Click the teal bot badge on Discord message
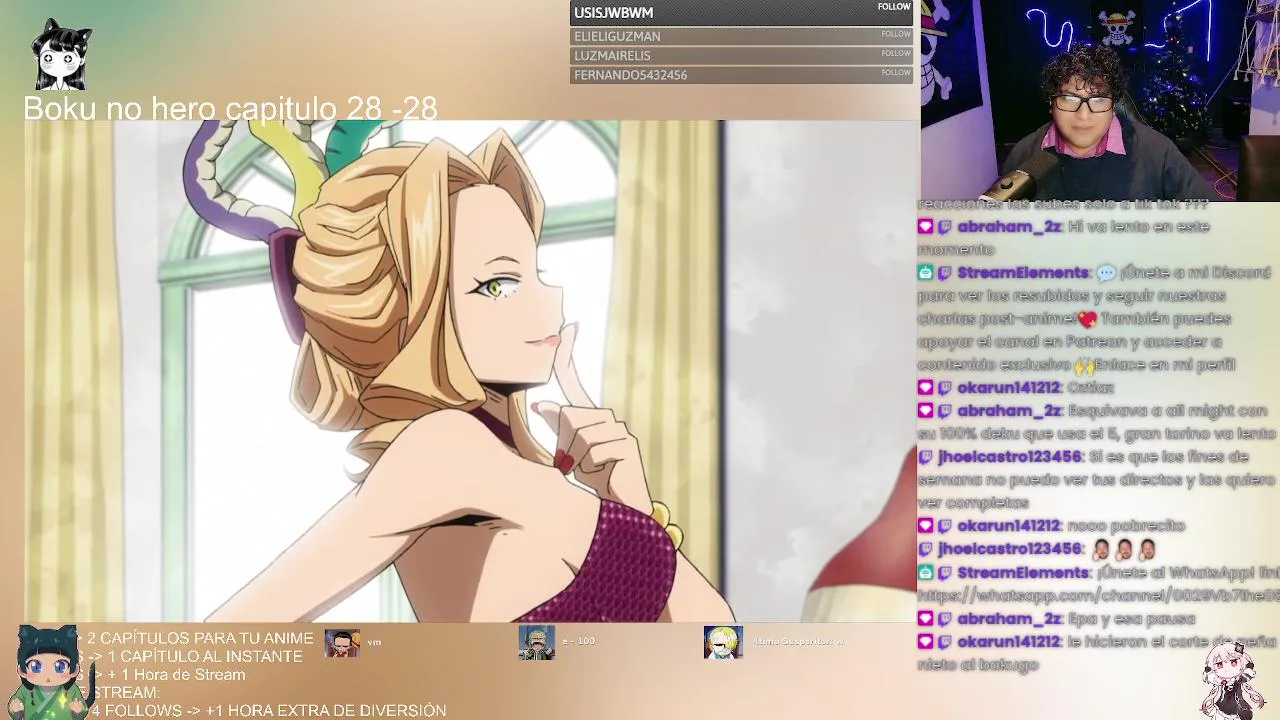Image resolution: width=1280 pixels, height=720 pixels. click(x=925, y=273)
